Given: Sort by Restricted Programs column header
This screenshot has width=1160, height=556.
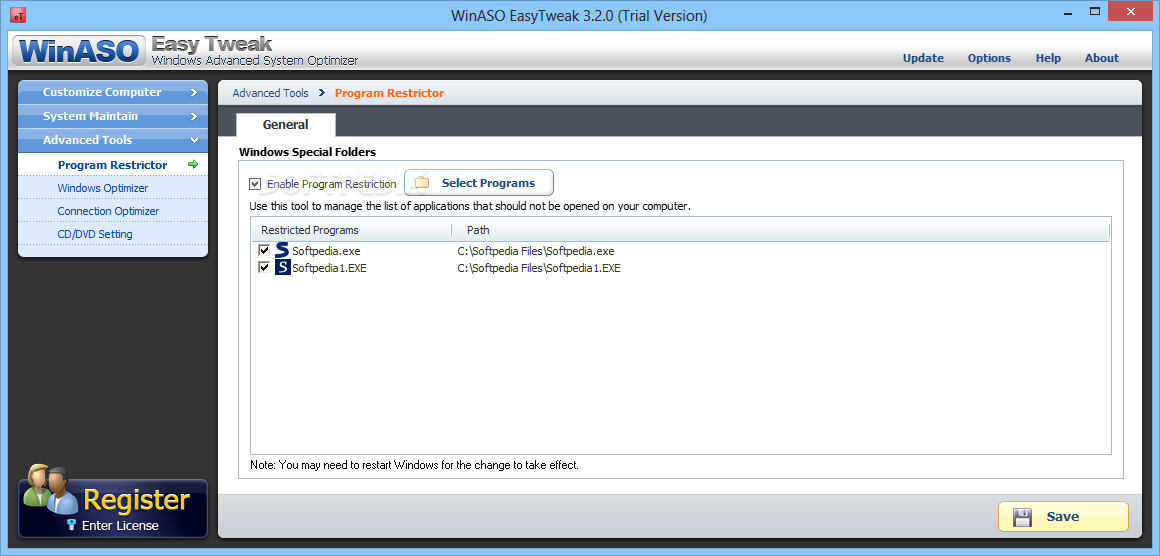Looking at the screenshot, I should click(x=351, y=230).
